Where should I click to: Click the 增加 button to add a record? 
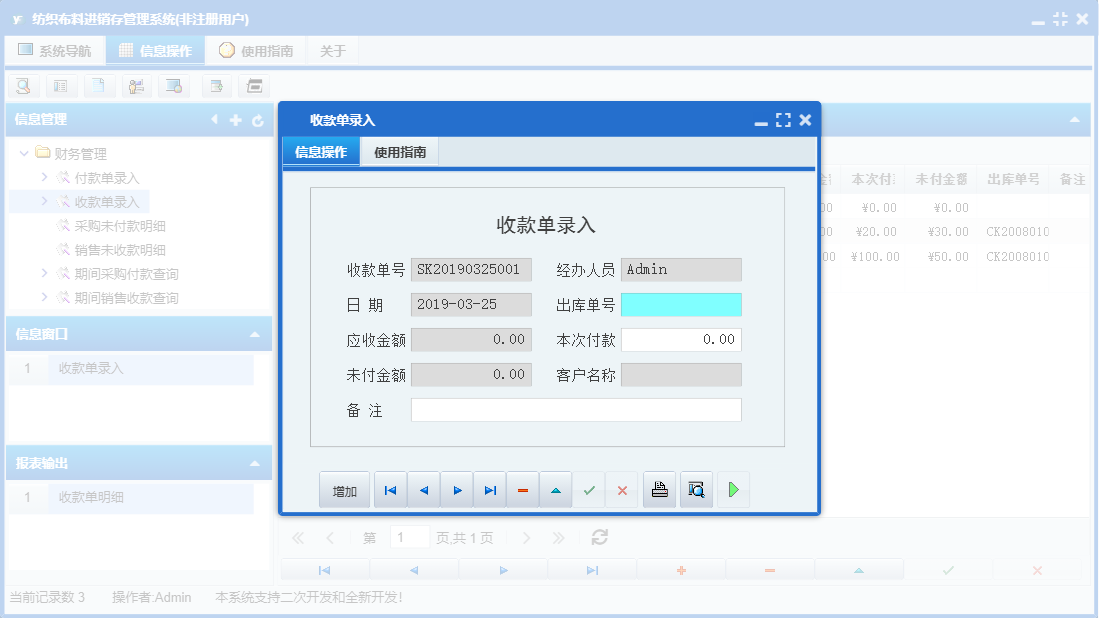pos(344,489)
